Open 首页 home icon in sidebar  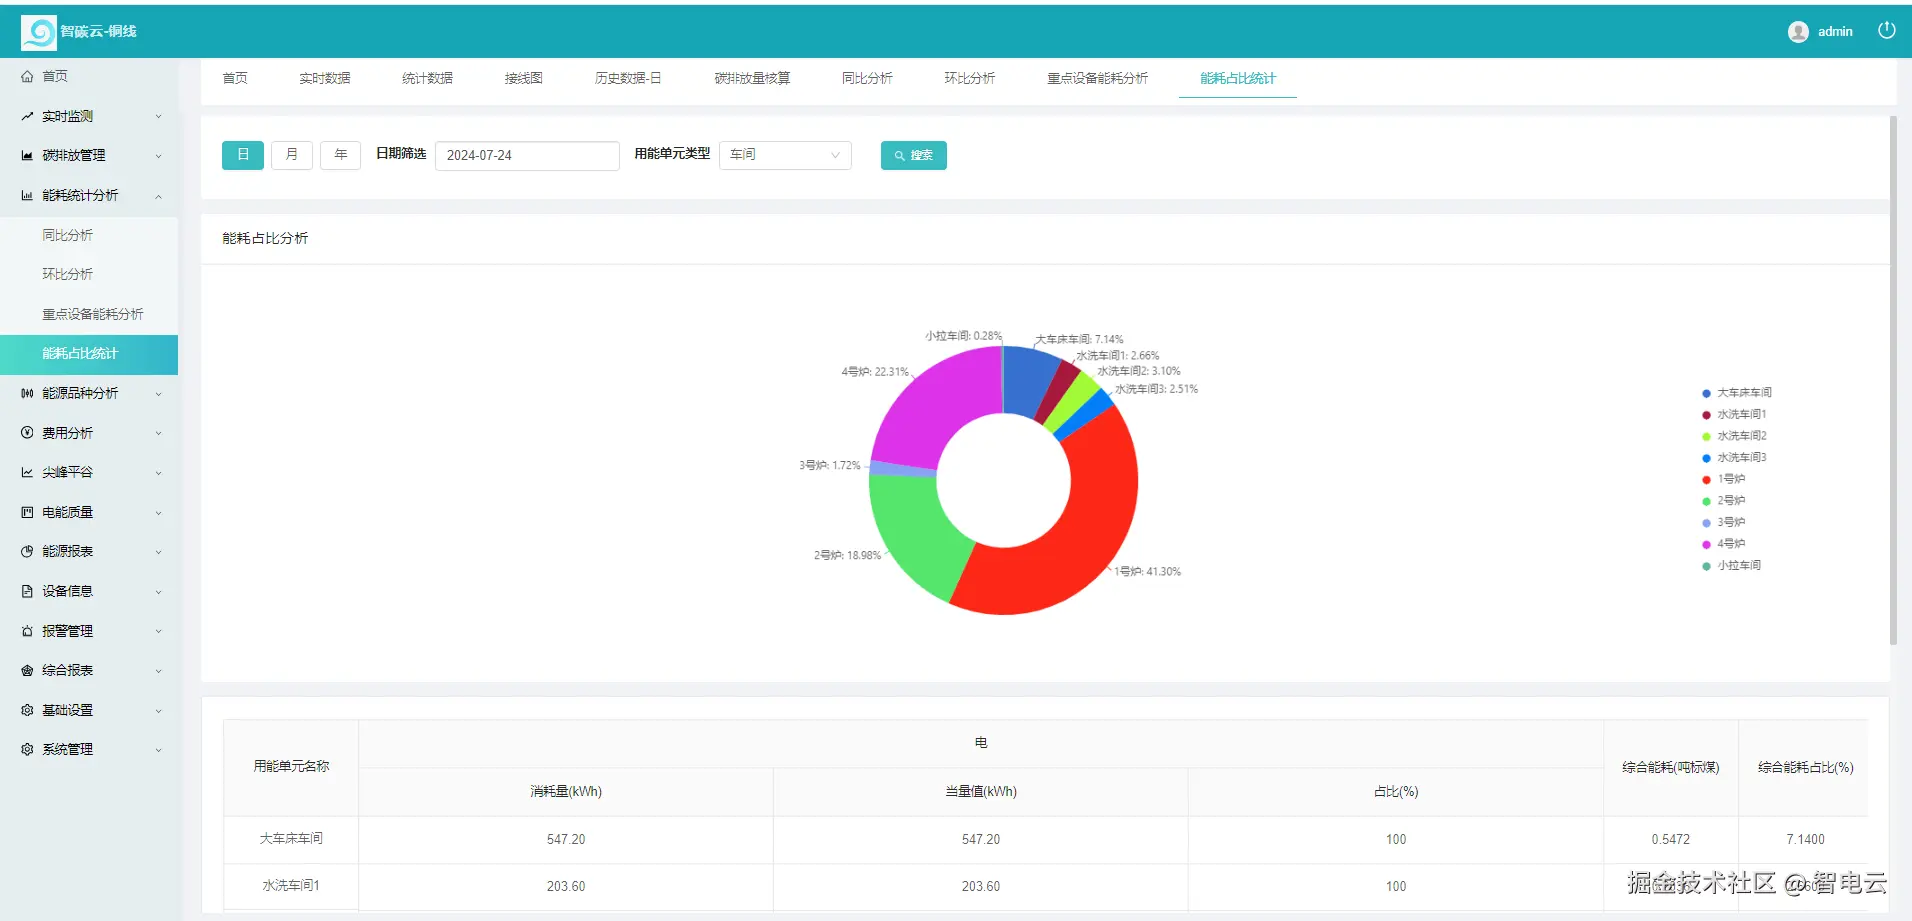click(x=27, y=76)
